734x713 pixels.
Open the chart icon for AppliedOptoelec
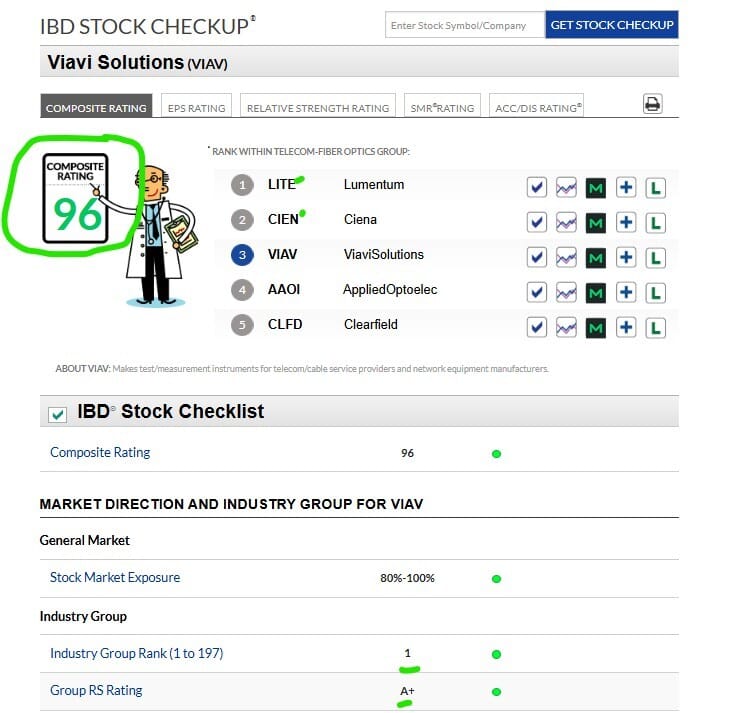point(566,293)
